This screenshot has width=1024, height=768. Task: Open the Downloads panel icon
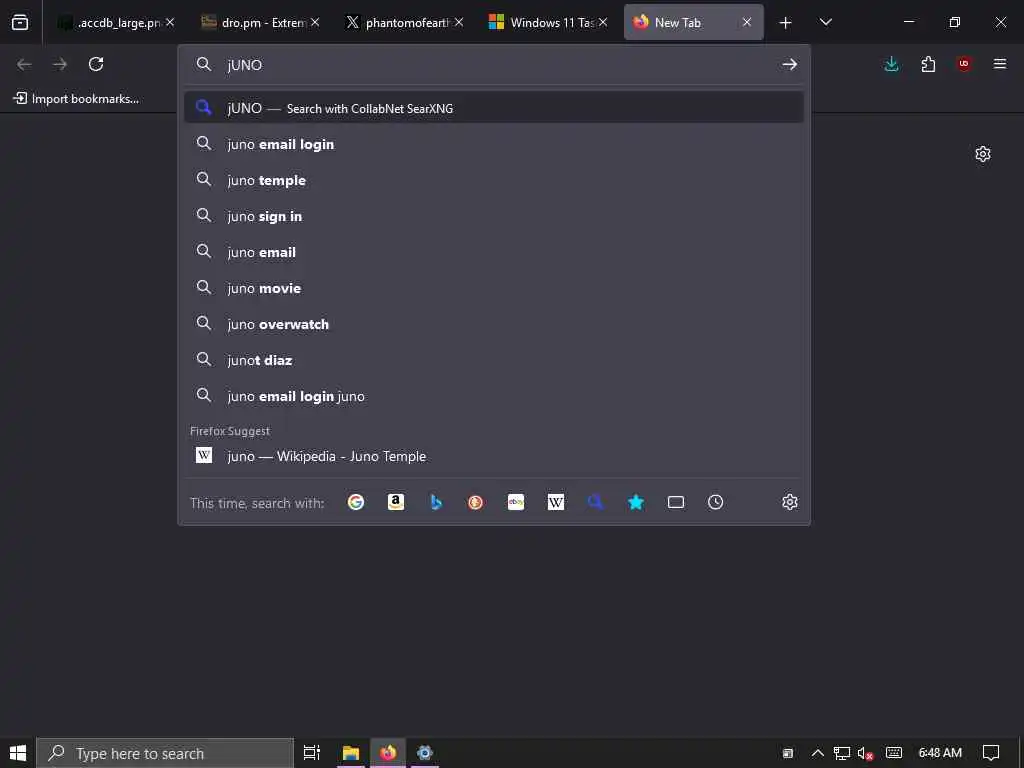[x=891, y=64]
